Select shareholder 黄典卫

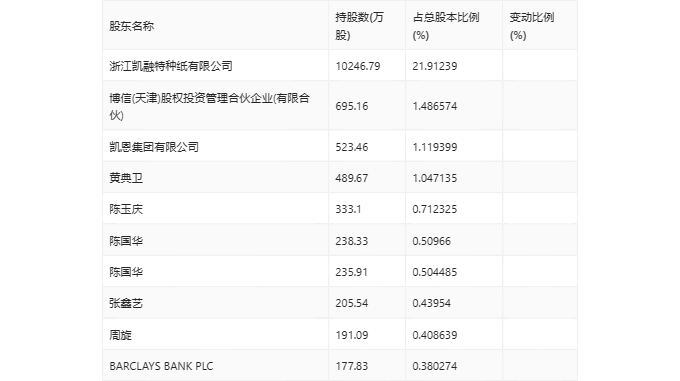click(x=126, y=178)
